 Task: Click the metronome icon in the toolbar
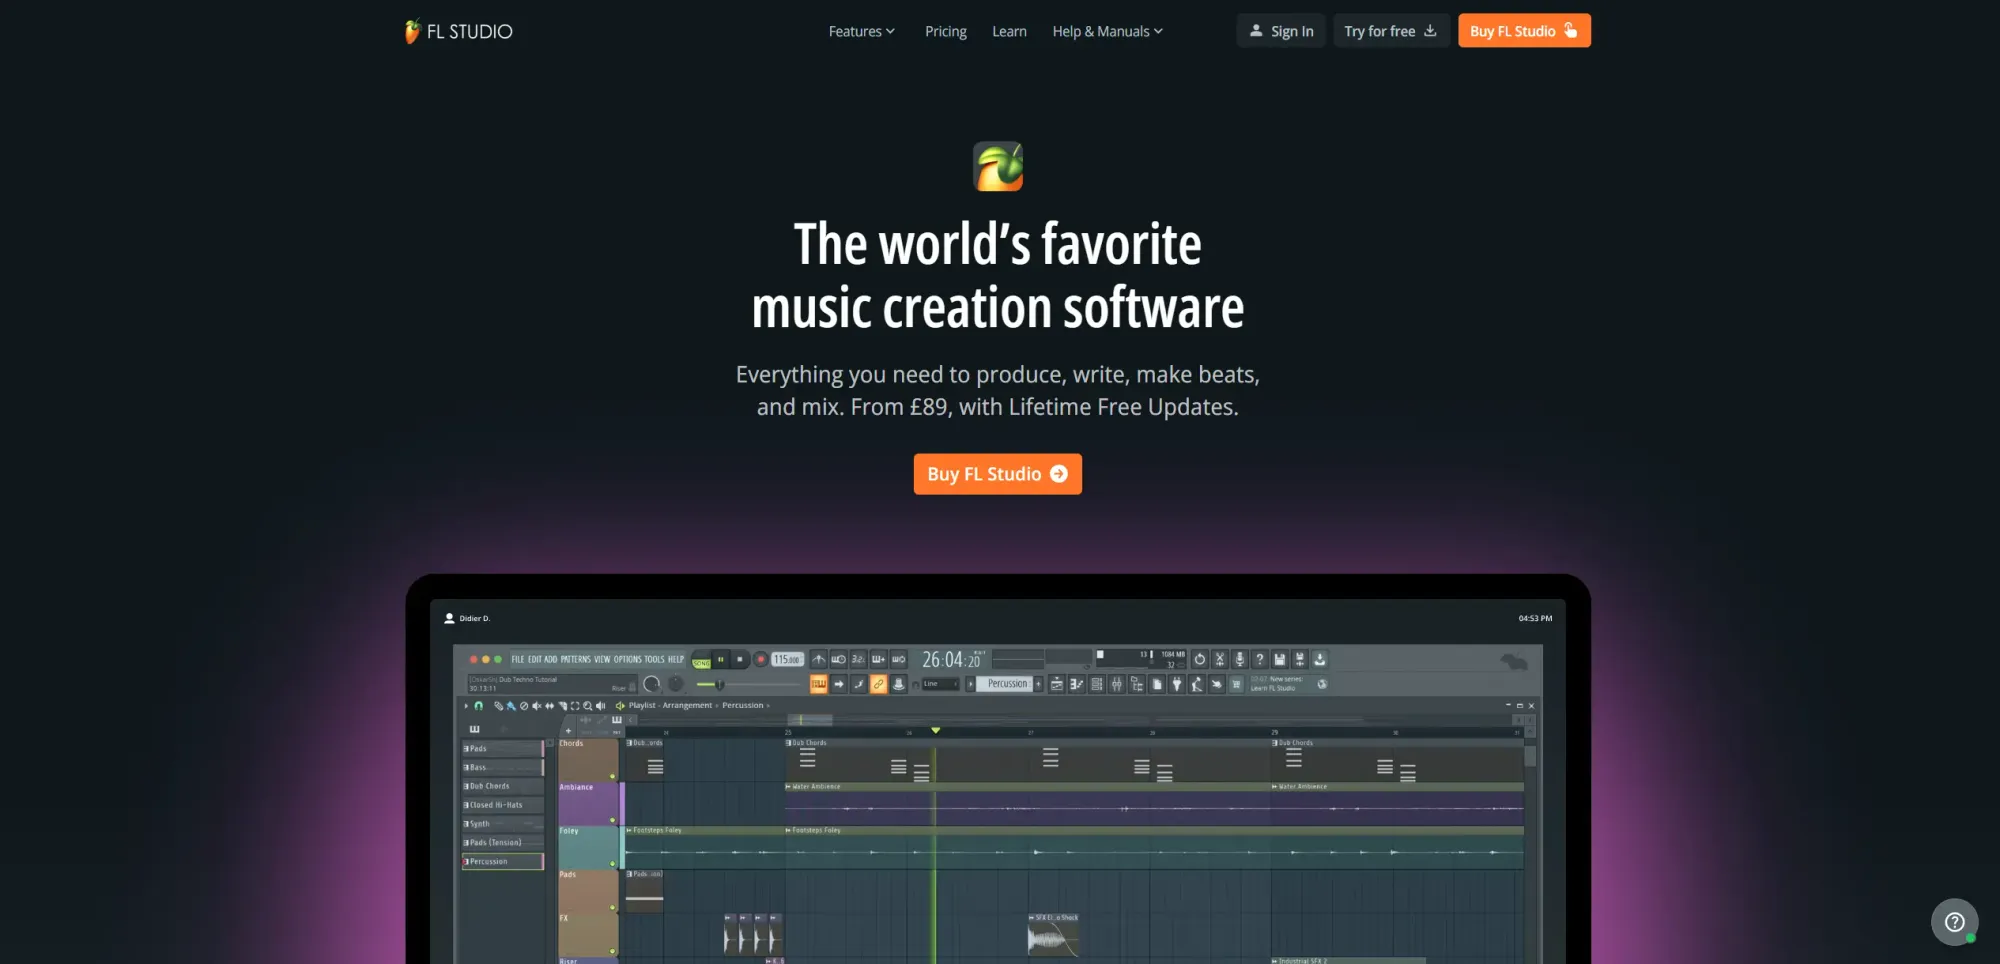[819, 660]
